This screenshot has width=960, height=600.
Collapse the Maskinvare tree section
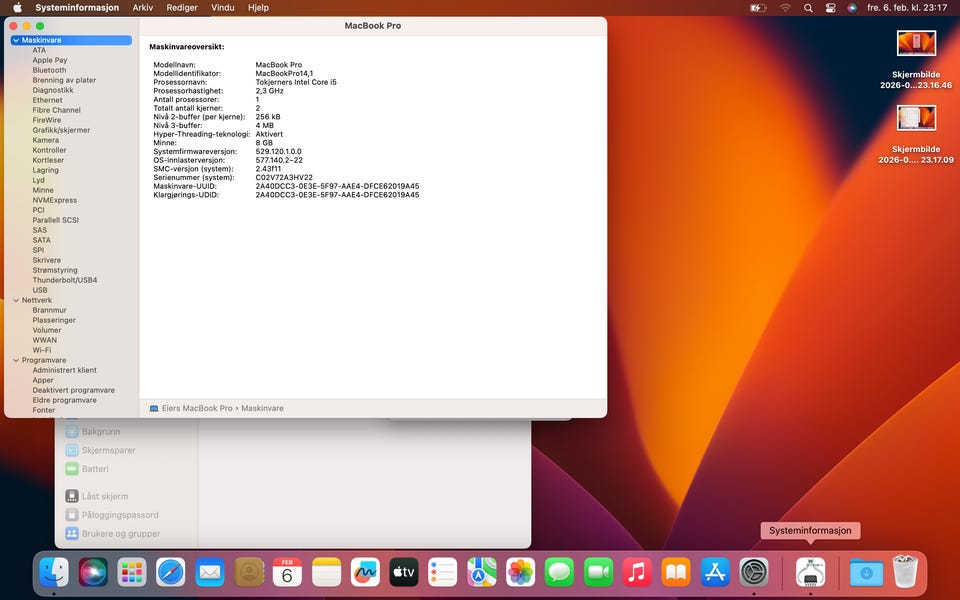tap(16, 40)
